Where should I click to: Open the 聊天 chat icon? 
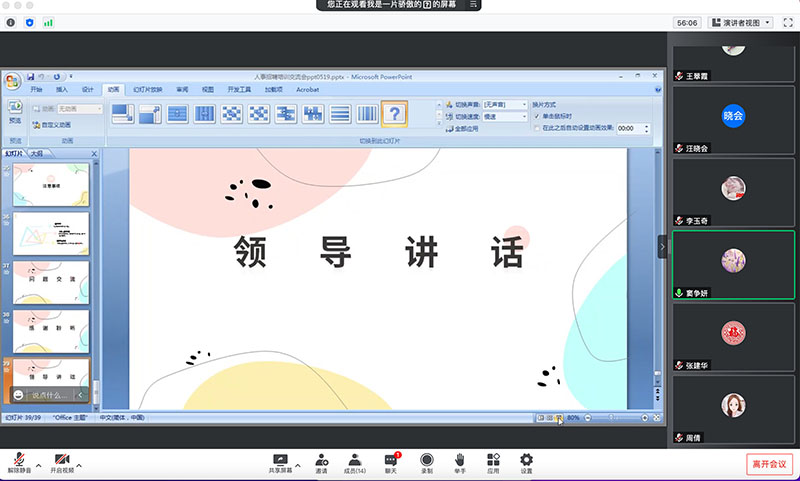tap(392, 459)
